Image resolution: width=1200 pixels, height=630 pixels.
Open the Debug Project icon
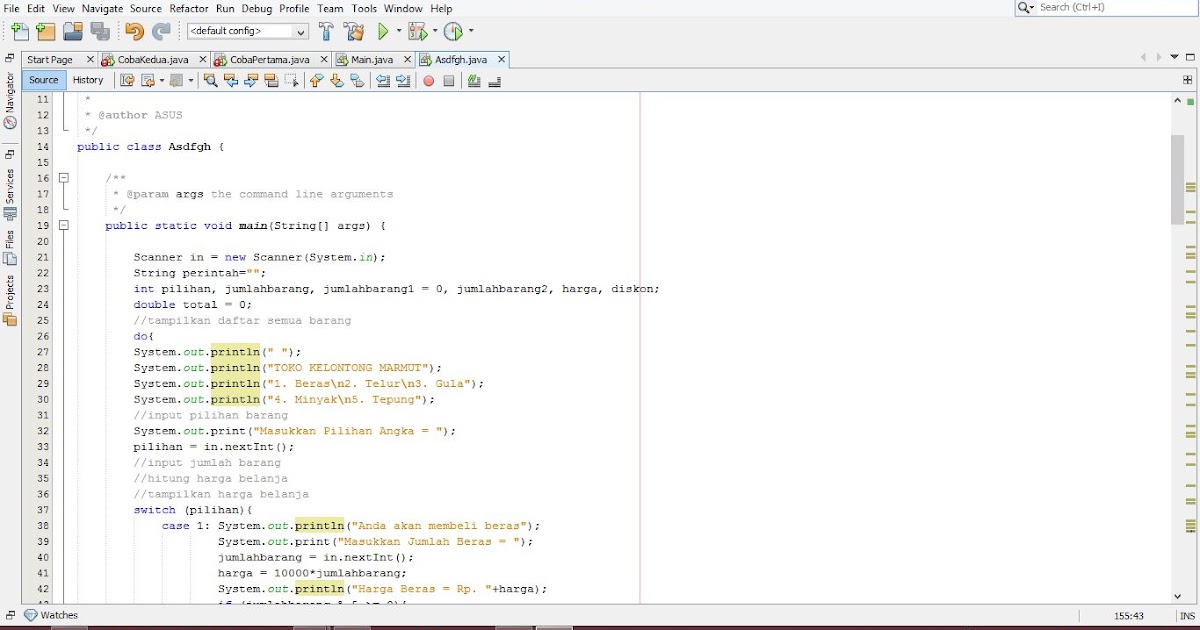pos(418,31)
